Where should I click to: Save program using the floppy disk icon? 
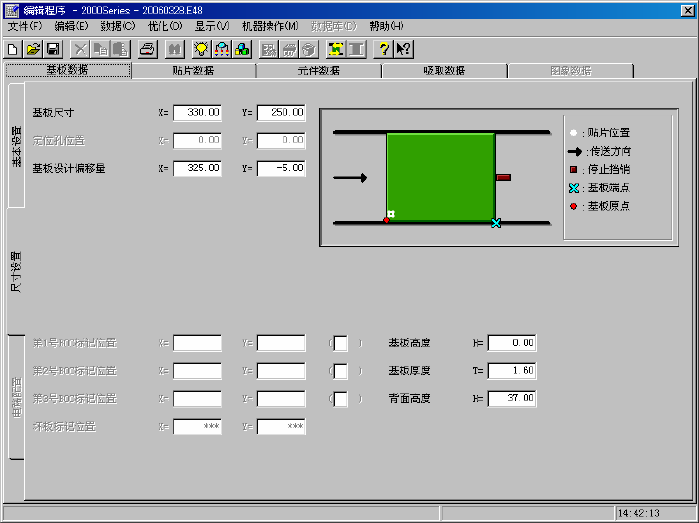(x=53, y=49)
